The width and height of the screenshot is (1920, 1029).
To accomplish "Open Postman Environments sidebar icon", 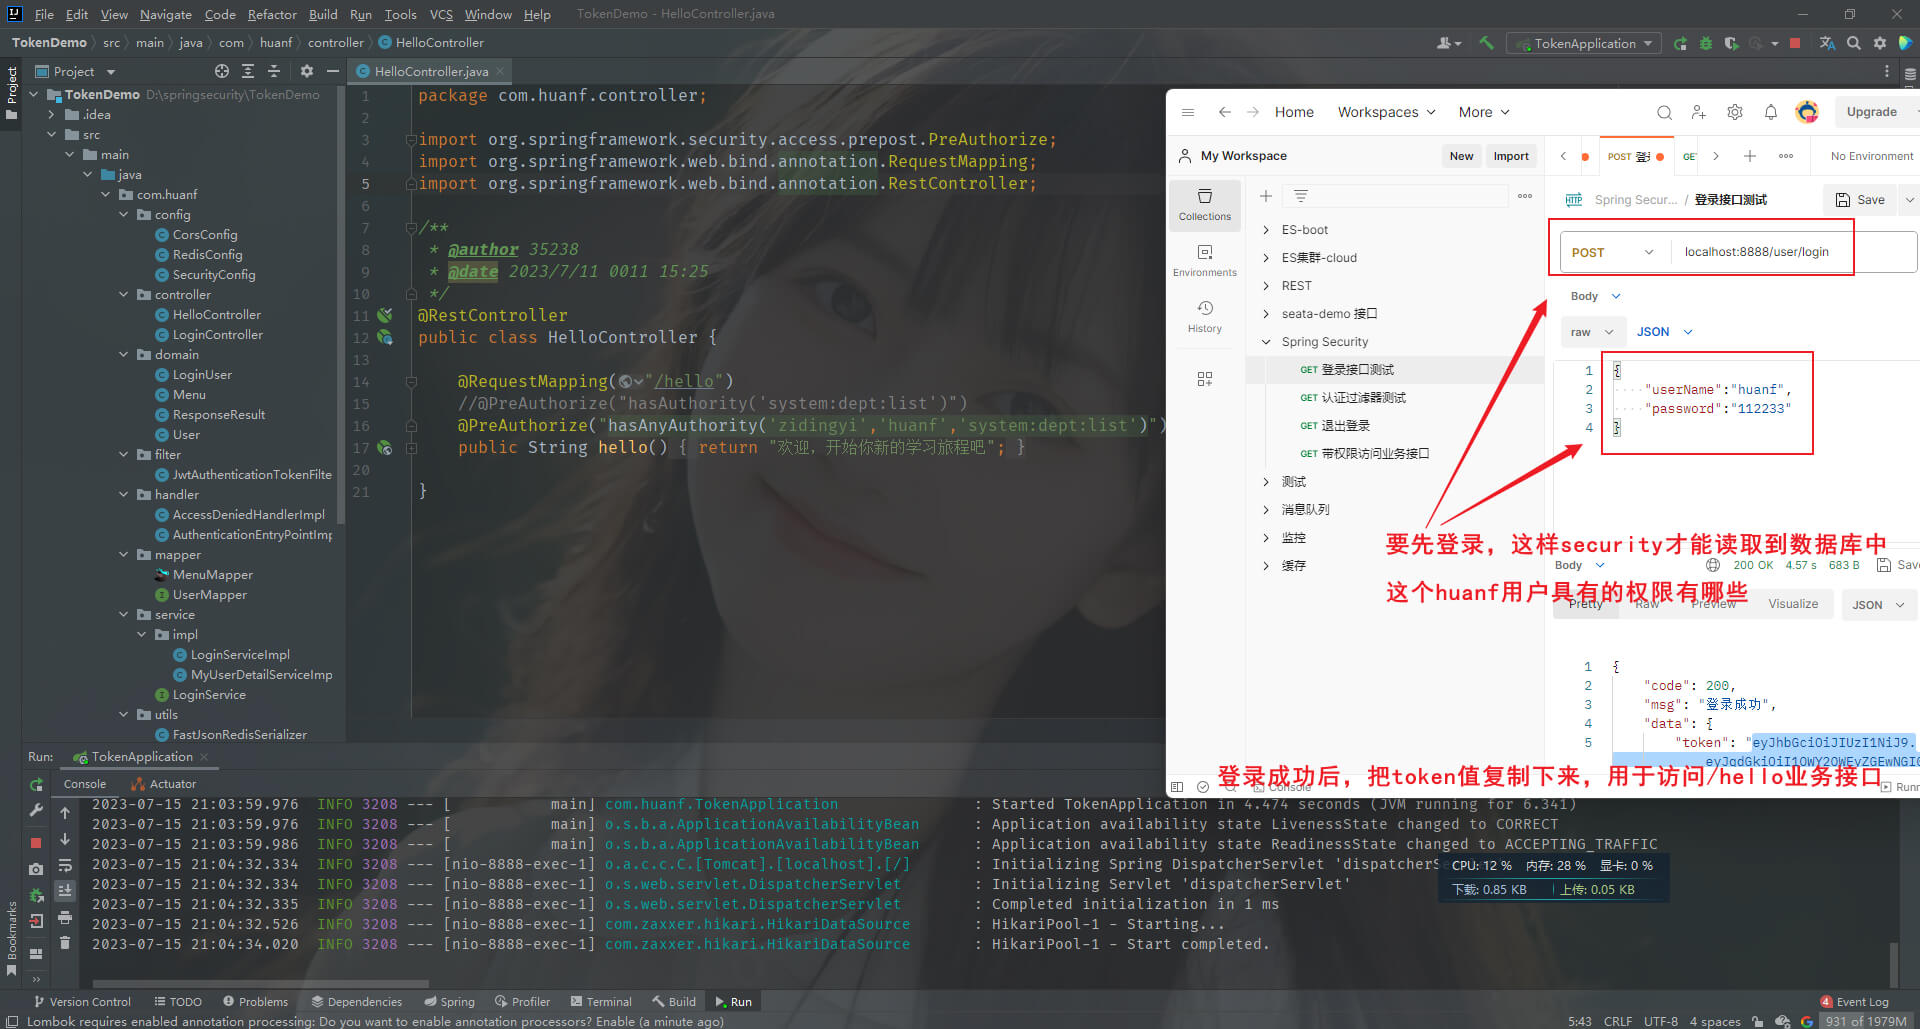I will pos(1205,260).
